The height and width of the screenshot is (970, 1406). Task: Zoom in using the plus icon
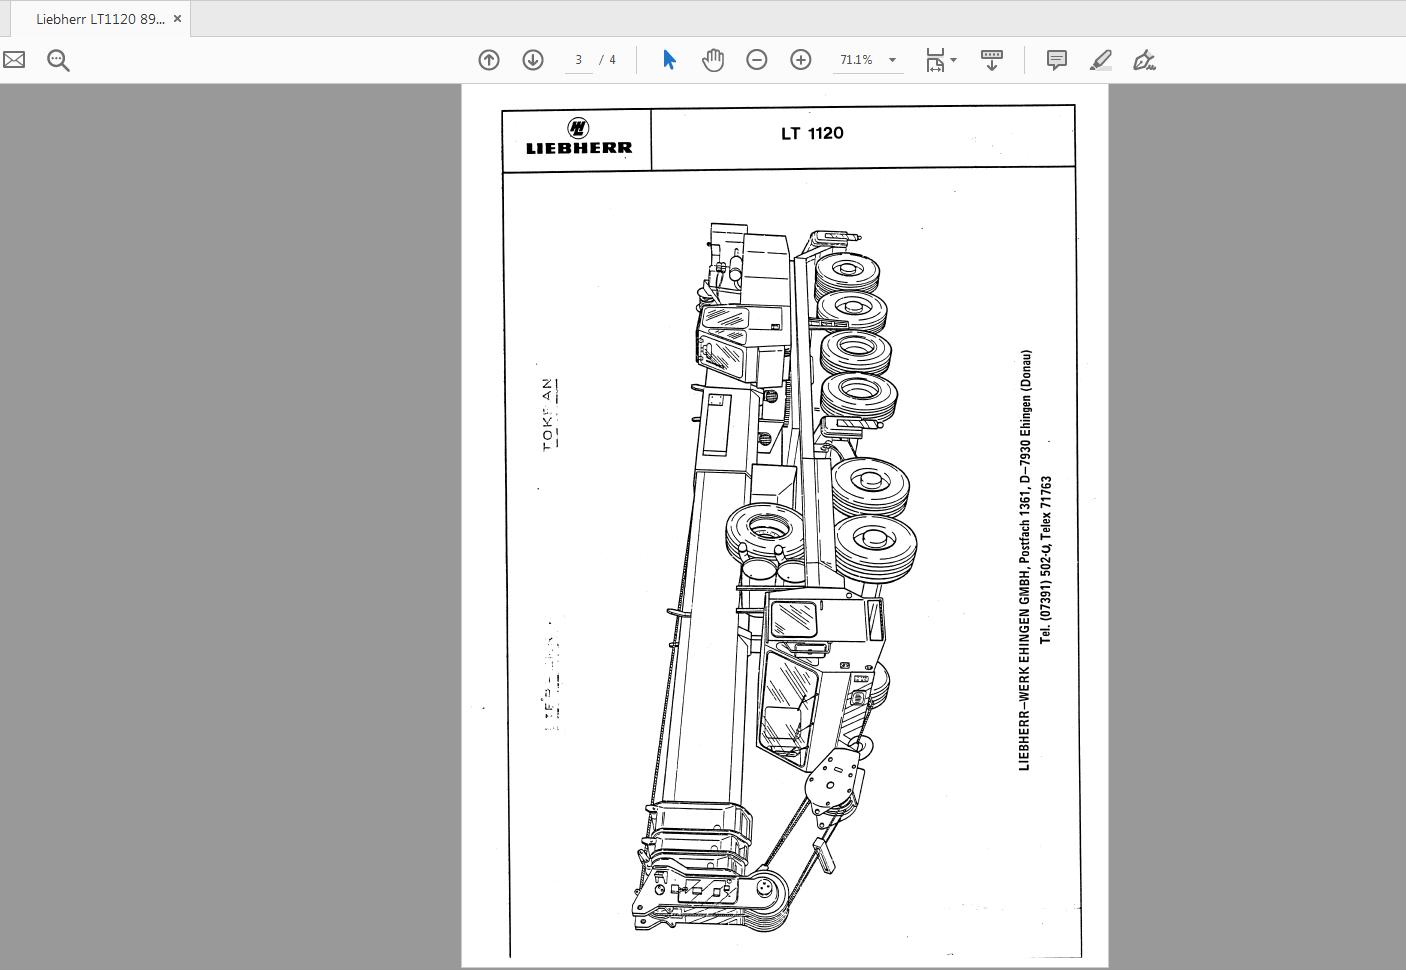coord(800,60)
